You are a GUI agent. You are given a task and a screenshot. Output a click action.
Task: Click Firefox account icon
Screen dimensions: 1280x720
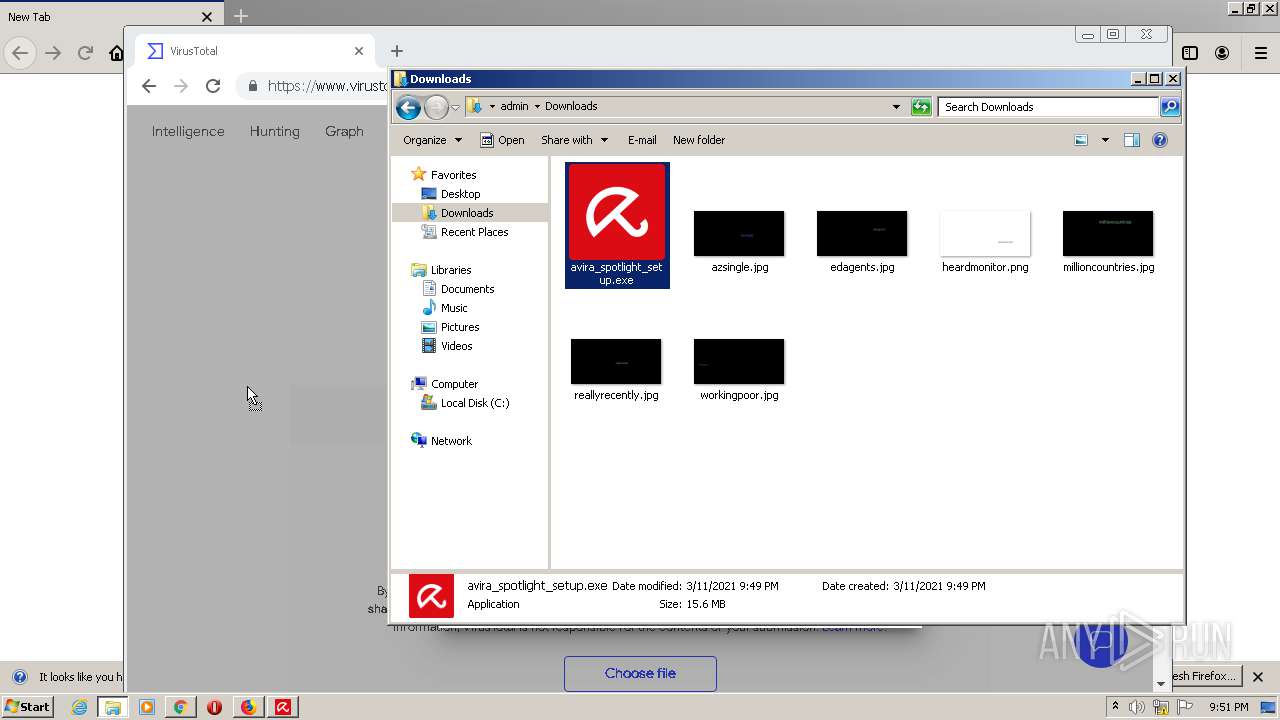pos(1222,53)
